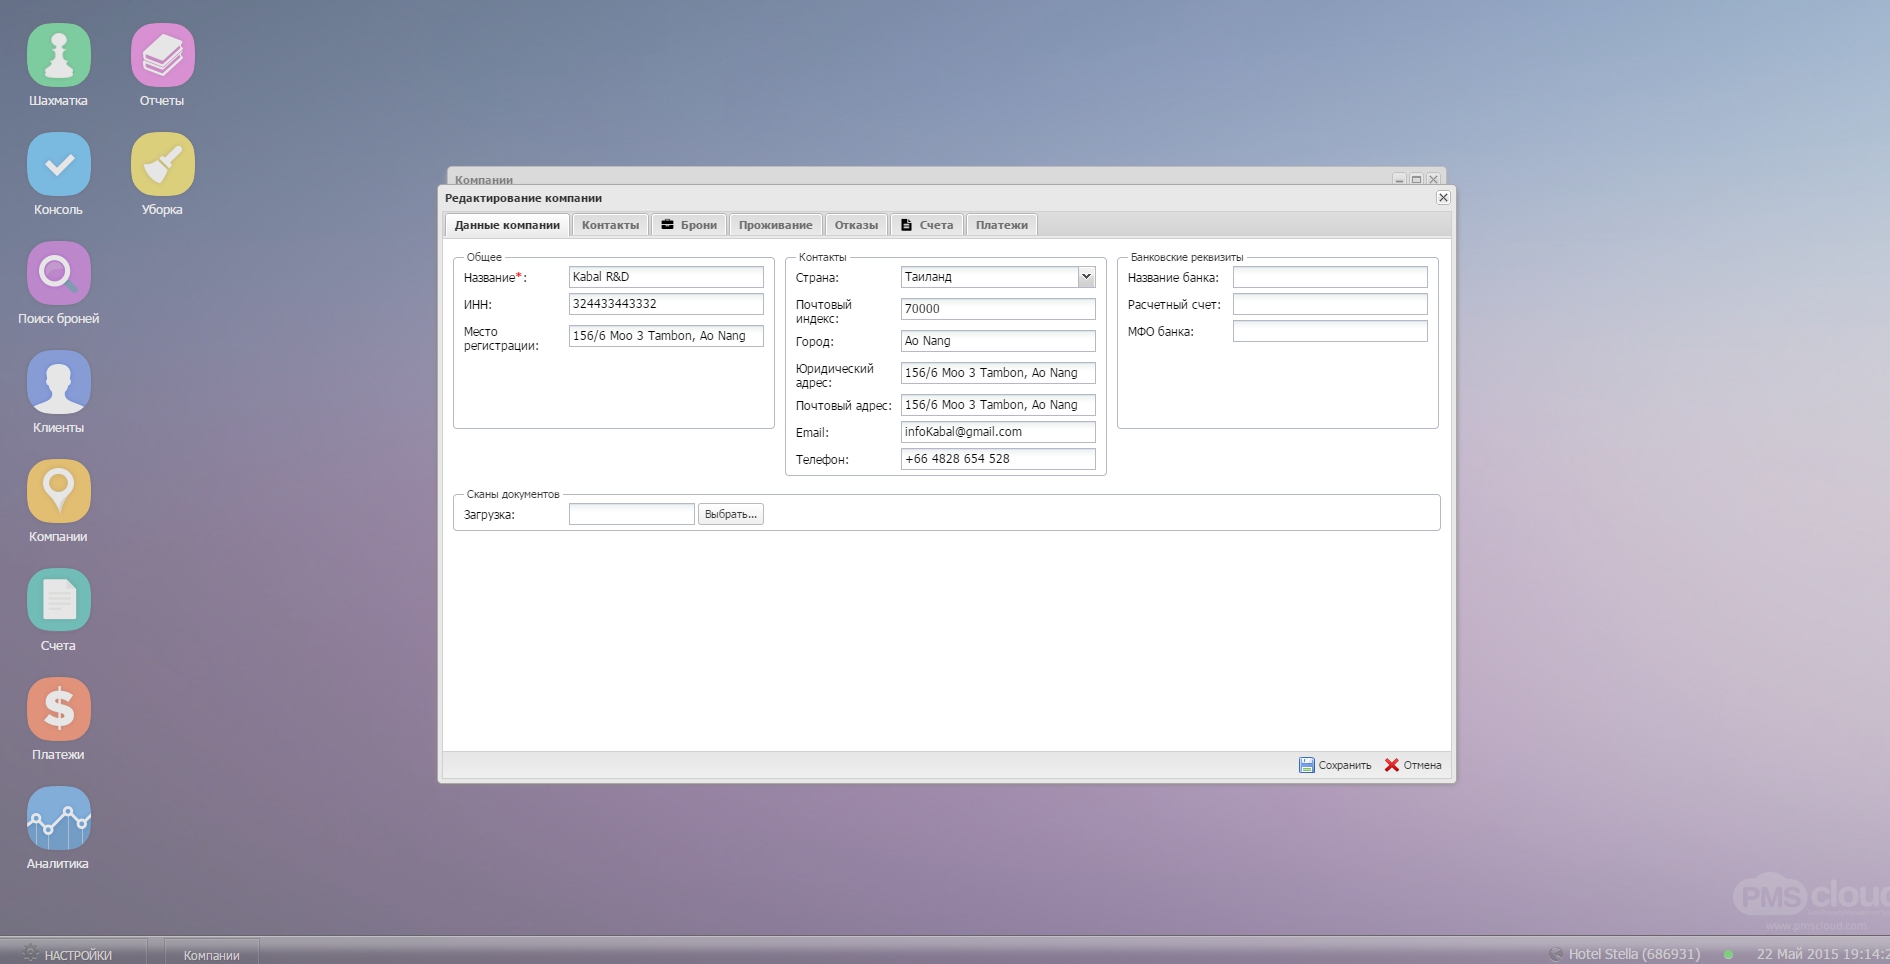Viewport: 1890px width, 964px height.
Task: Click the Отмена cancel button
Action: [1413, 765]
